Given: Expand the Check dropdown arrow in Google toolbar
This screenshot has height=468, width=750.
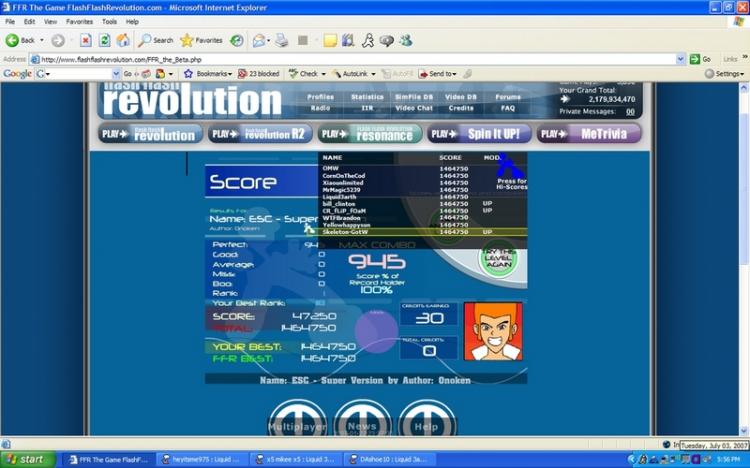Looking at the screenshot, I should [323, 74].
